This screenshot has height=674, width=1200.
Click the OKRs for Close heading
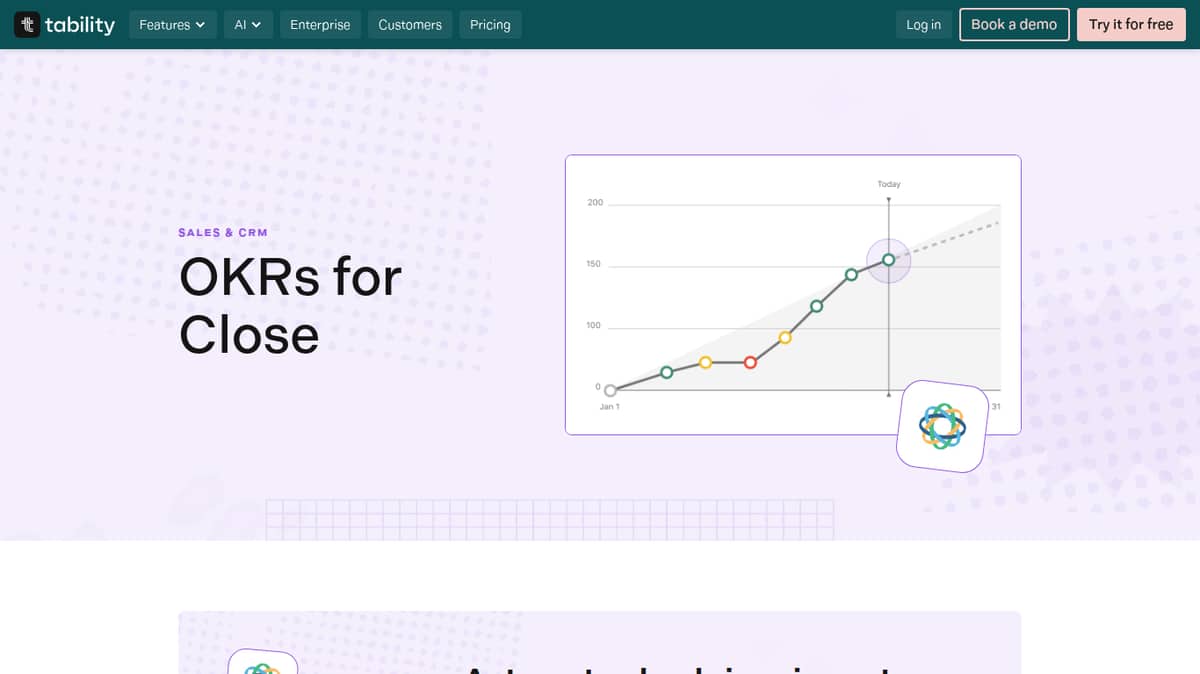[290, 305]
